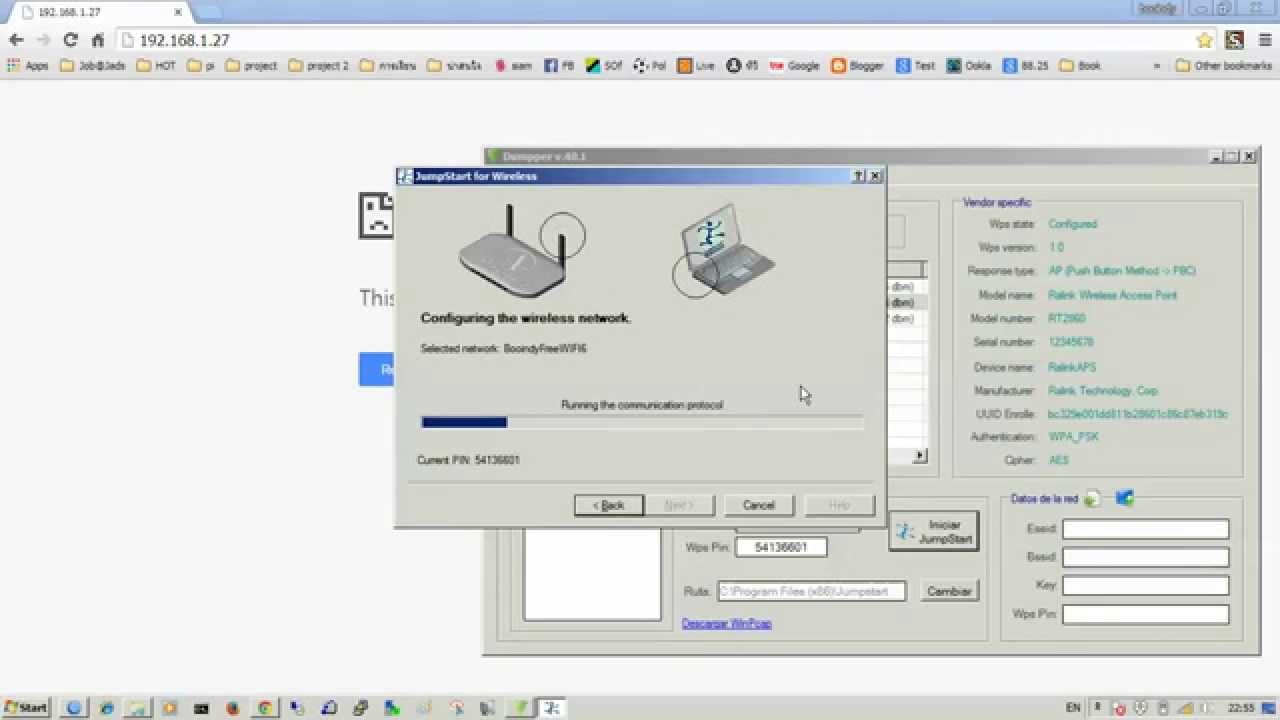The image size is (1280, 720).
Task: Open the Chrome menu hamburger icon
Action: 1263,40
